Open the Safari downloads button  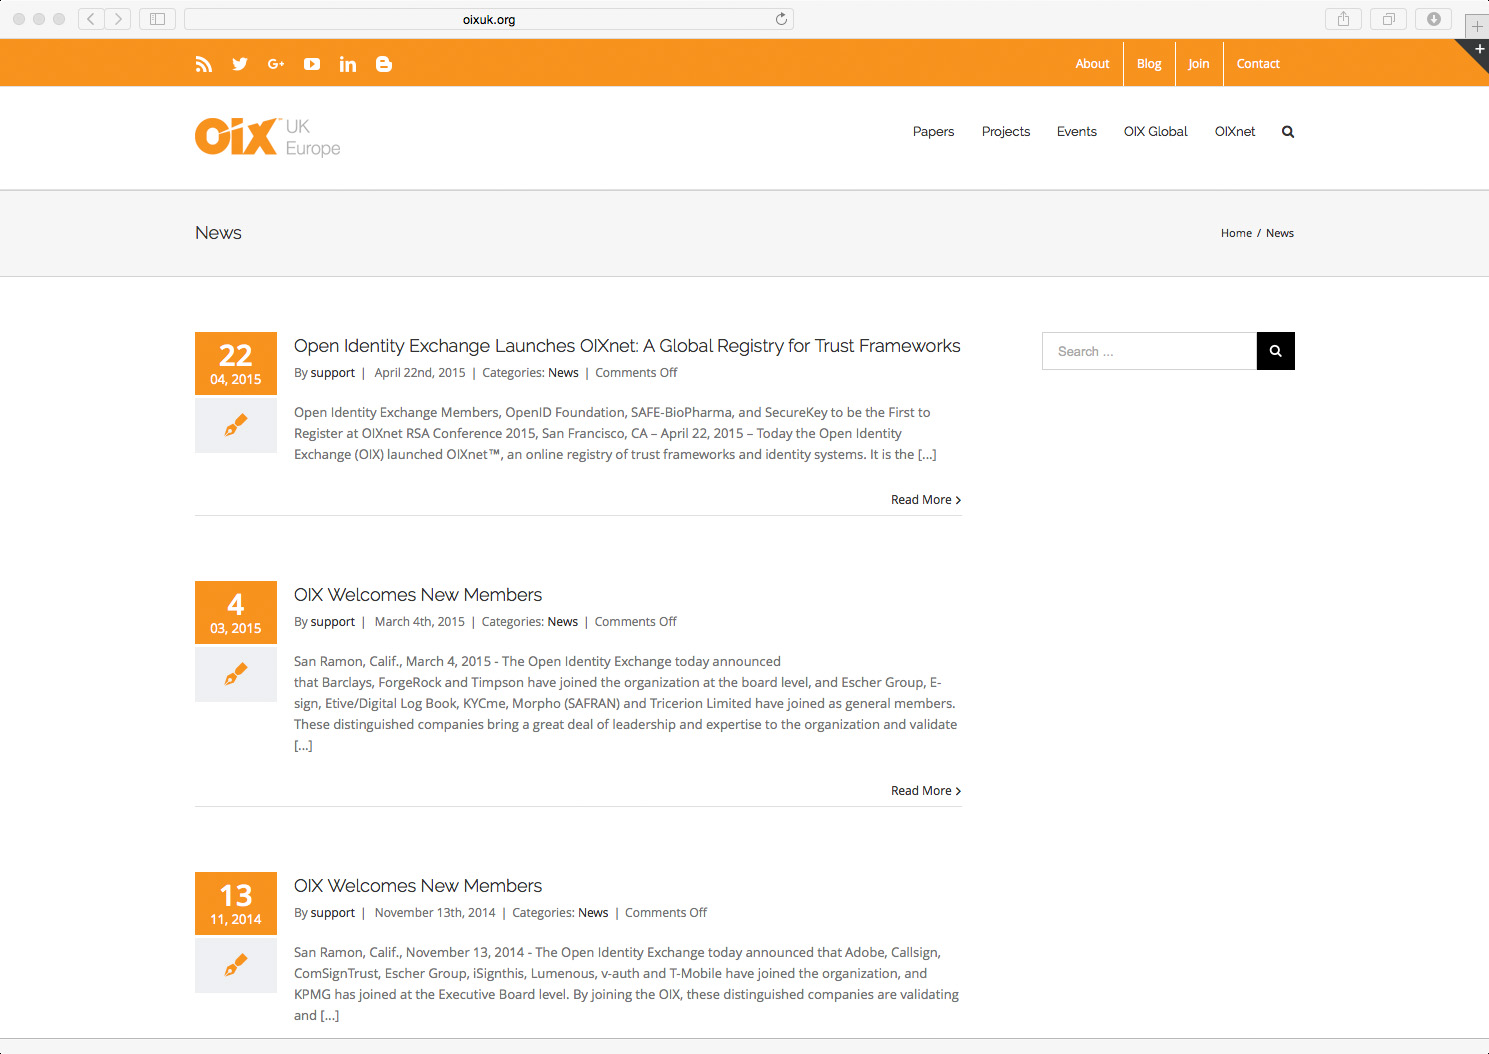pos(1433,19)
